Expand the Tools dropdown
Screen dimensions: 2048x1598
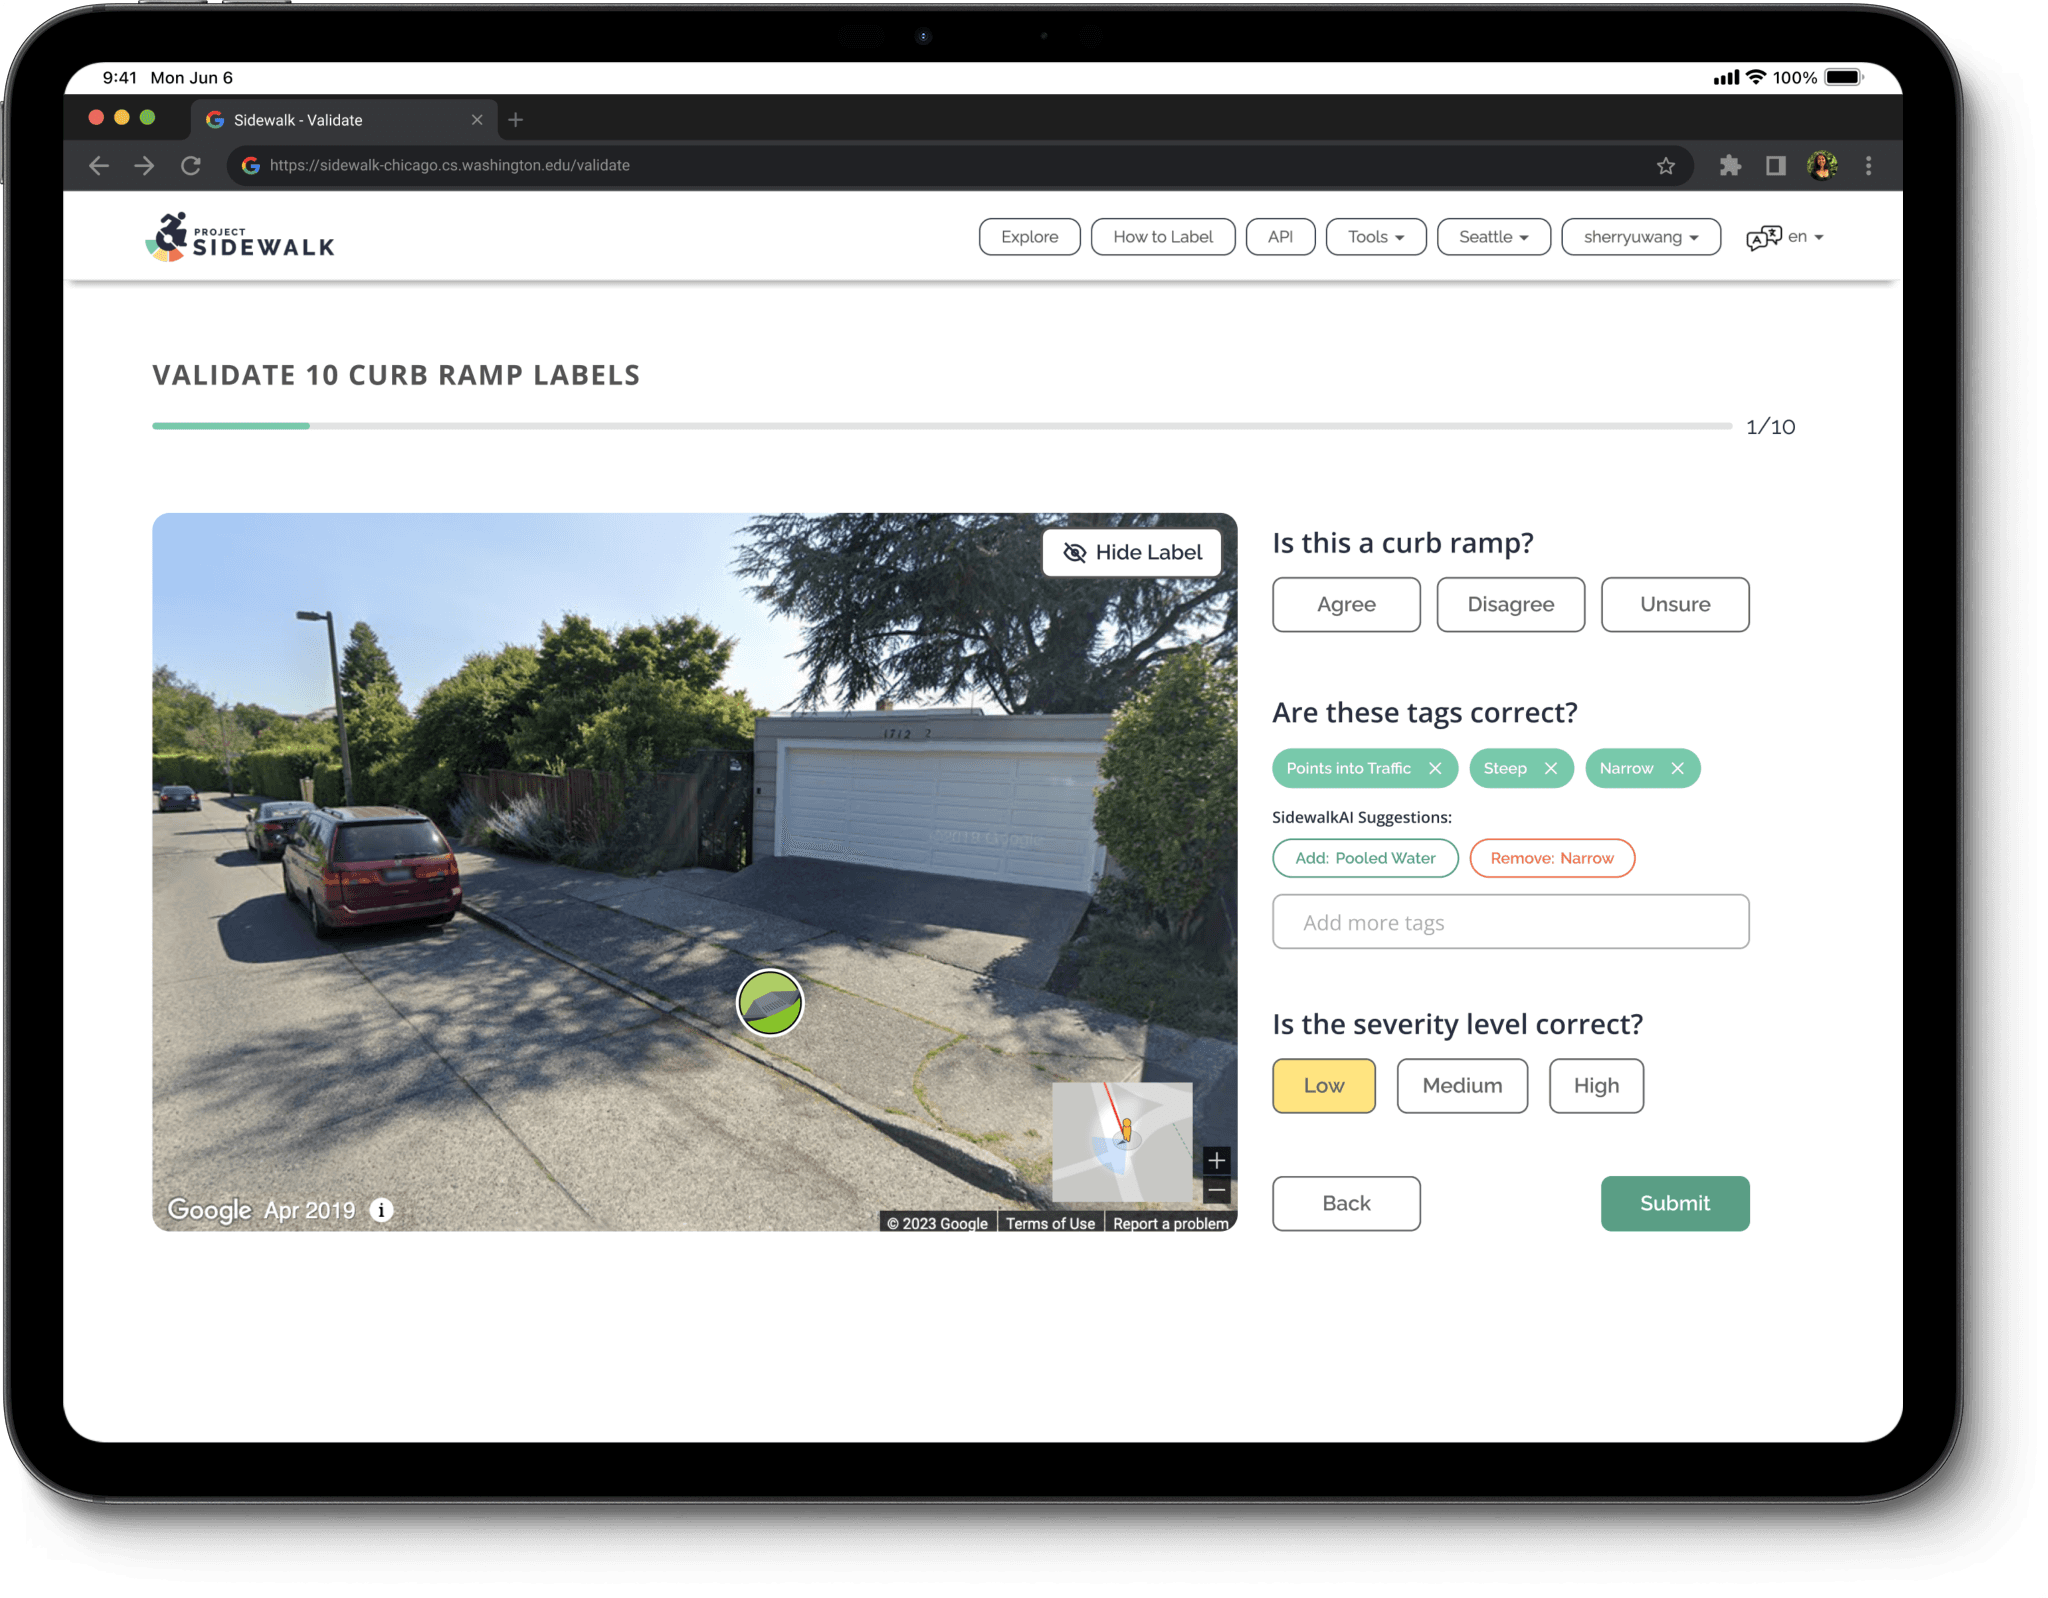pos(1376,237)
